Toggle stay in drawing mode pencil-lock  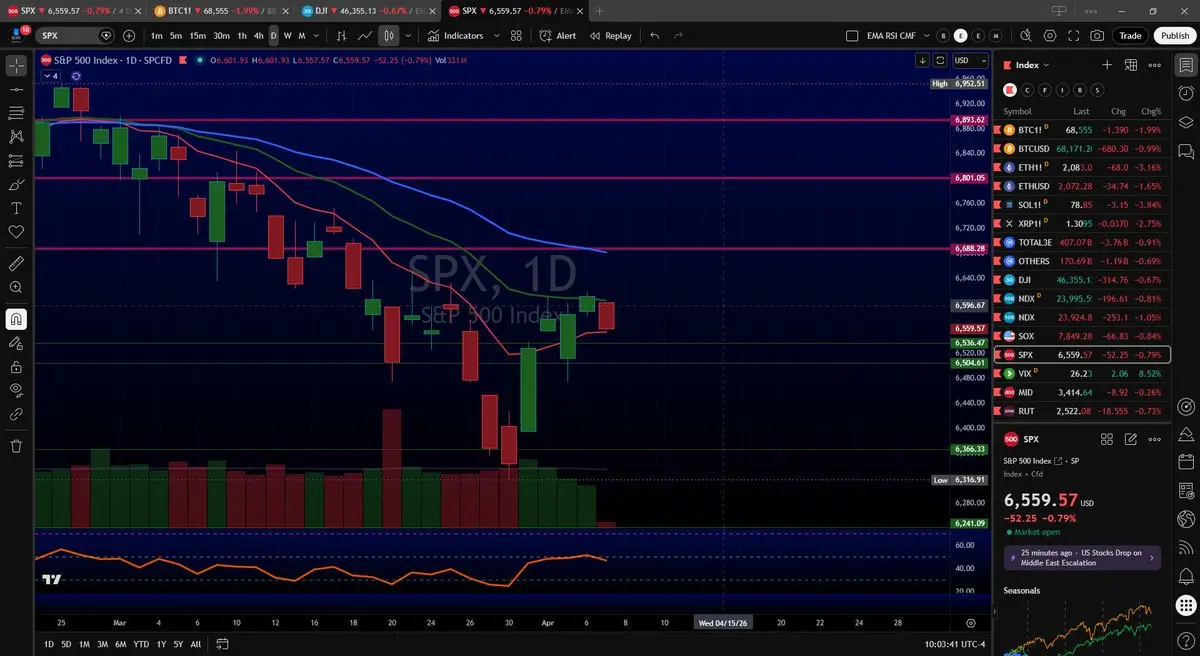point(16,343)
